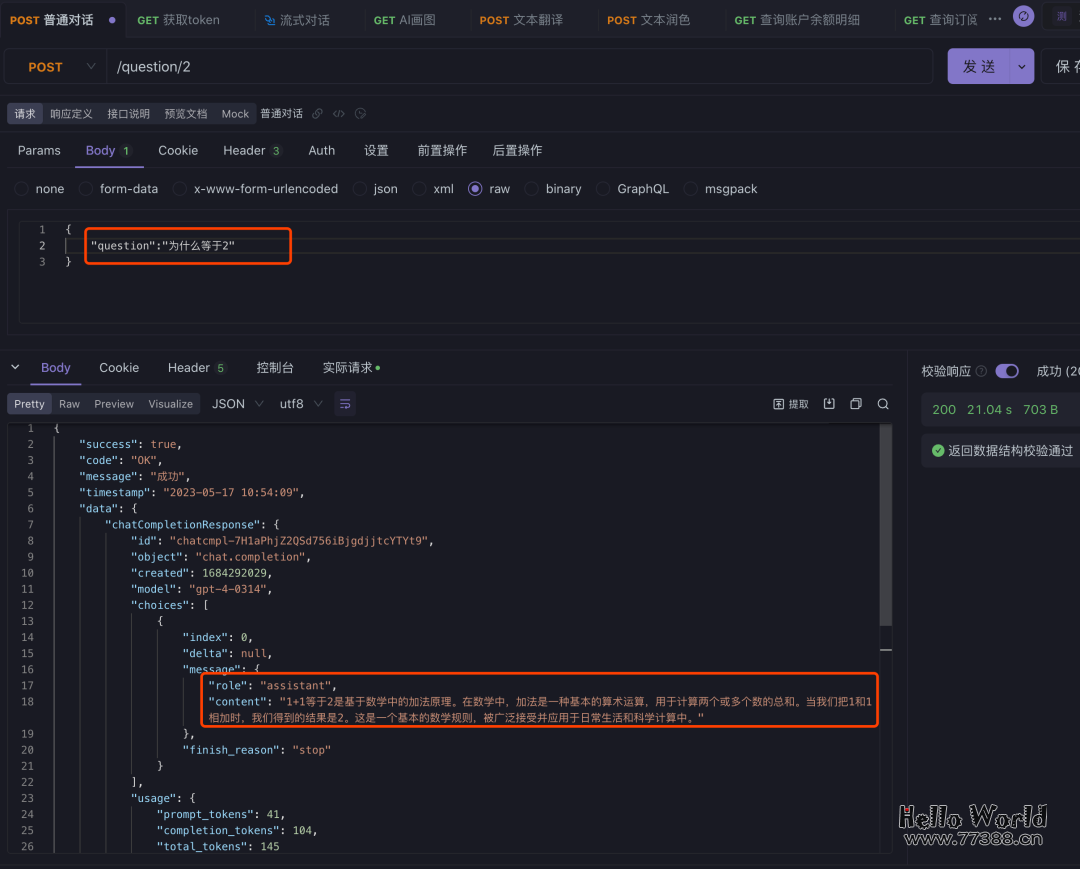Screen dimensions: 1080x869
Task: Expand the arrow next to 发送 button
Action: click(1022, 67)
